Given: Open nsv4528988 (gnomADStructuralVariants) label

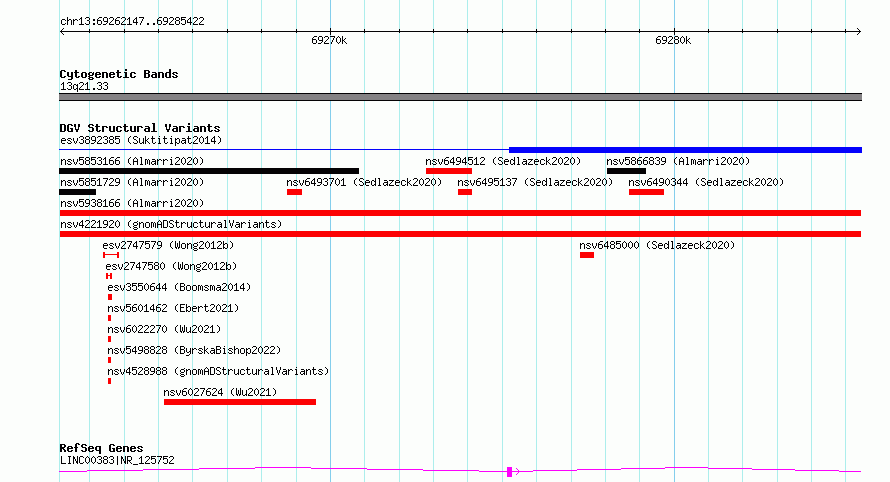Looking at the screenshot, I should [x=218, y=371].
